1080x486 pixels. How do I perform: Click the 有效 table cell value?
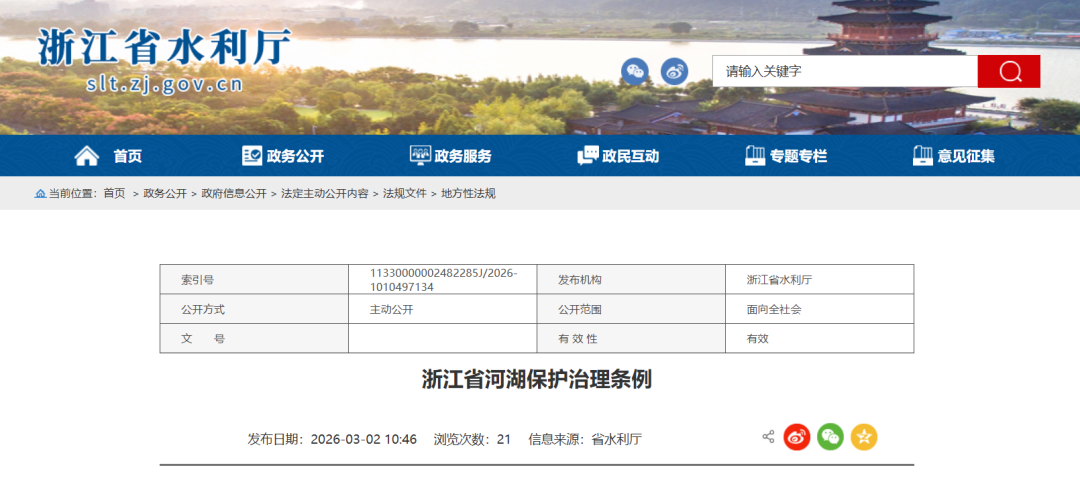pyautogui.click(x=758, y=339)
